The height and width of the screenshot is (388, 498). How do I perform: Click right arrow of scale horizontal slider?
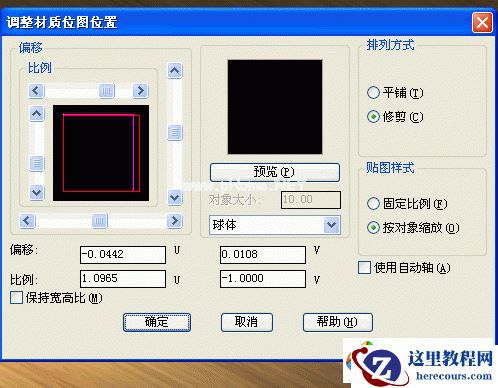point(140,91)
